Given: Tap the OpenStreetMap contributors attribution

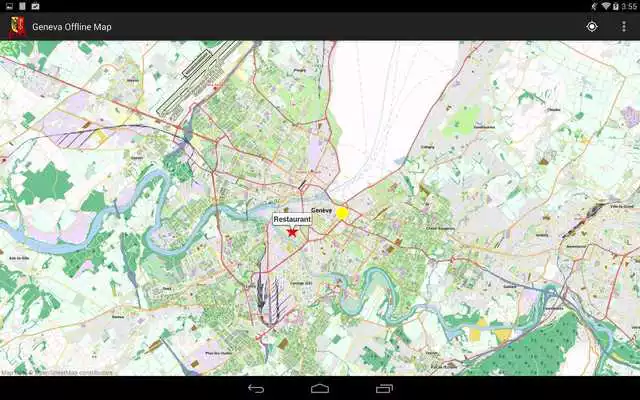Looking at the screenshot, I should coord(57,372).
